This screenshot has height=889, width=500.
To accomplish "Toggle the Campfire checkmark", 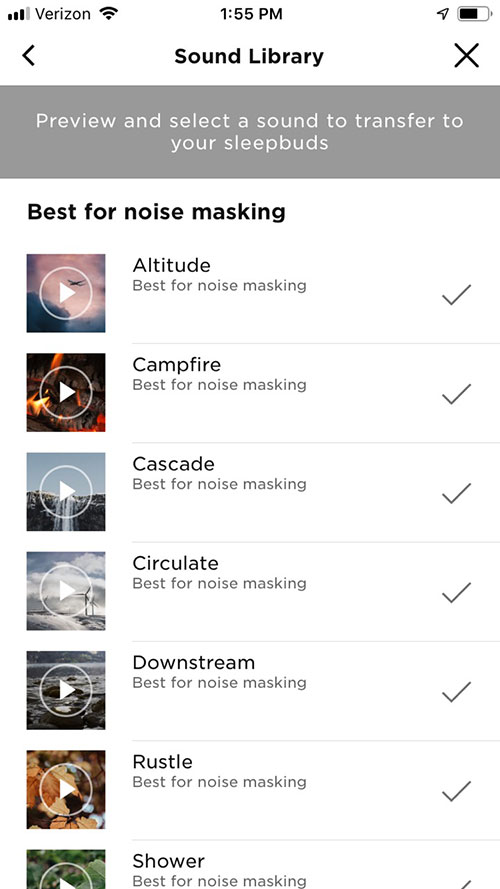I will point(456,394).
